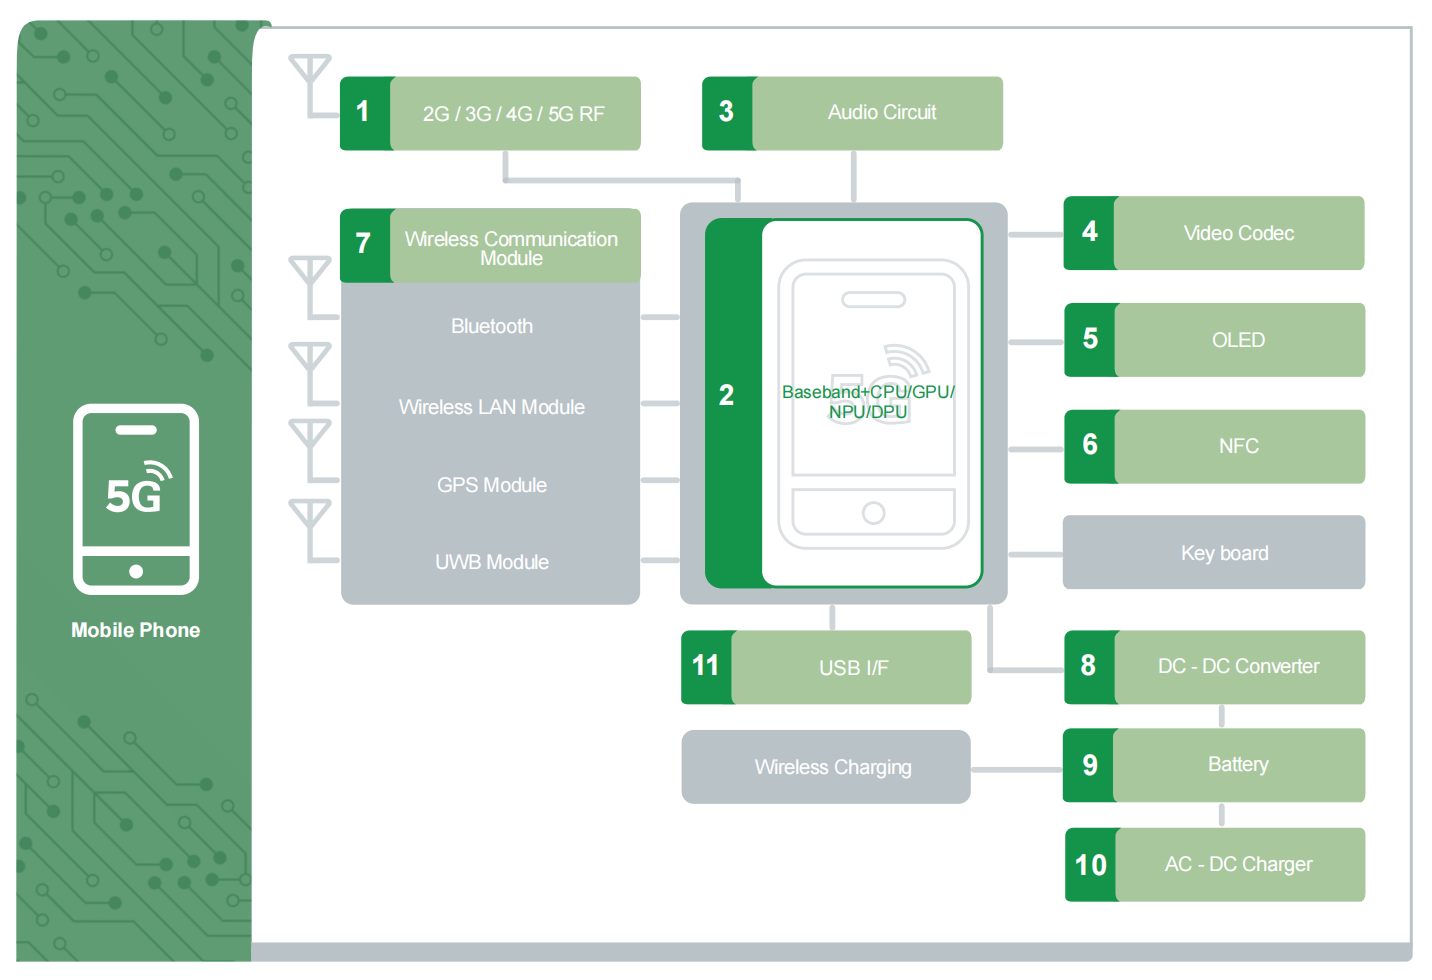Click the antenna icon beside Bluetooth
Viewport: 1432px width, 980px height.
pyautogui.click(x=312, y=287)
